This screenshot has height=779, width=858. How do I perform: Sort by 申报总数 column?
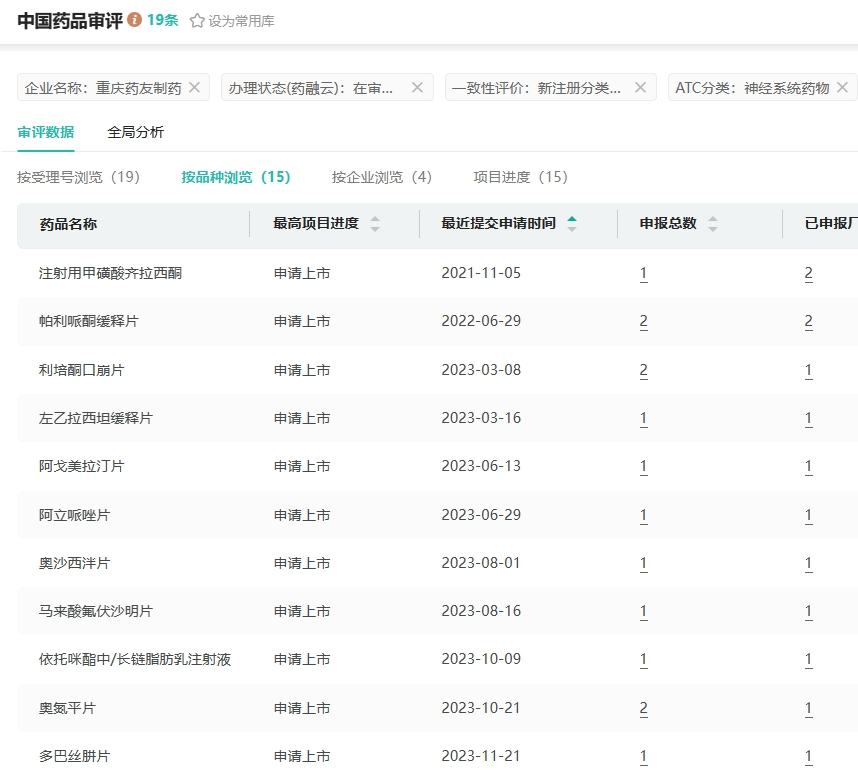[x=713, y=224]
